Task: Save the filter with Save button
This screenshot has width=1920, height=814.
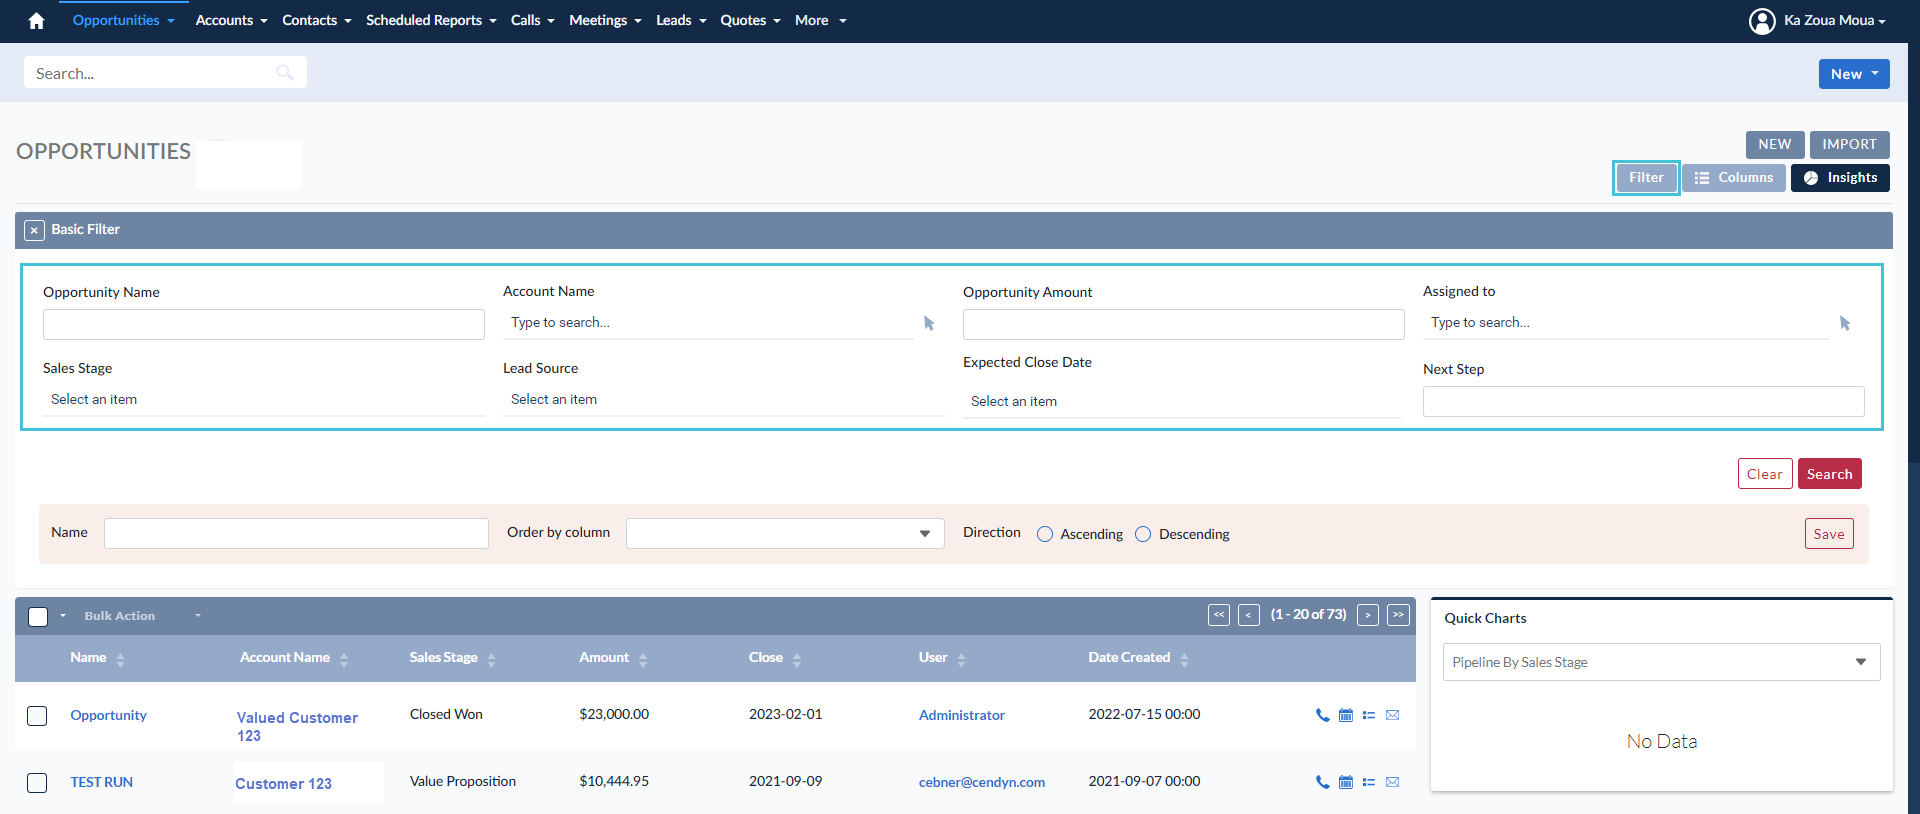Action: coord(1829,534)
